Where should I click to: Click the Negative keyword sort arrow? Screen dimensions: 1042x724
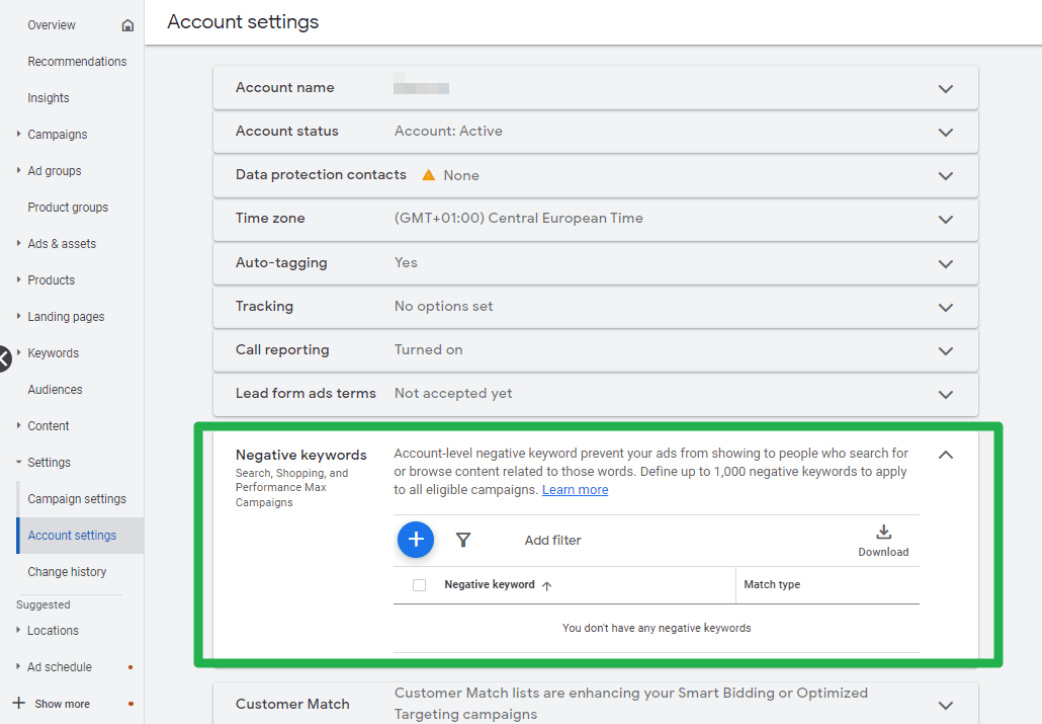[546, 586]
